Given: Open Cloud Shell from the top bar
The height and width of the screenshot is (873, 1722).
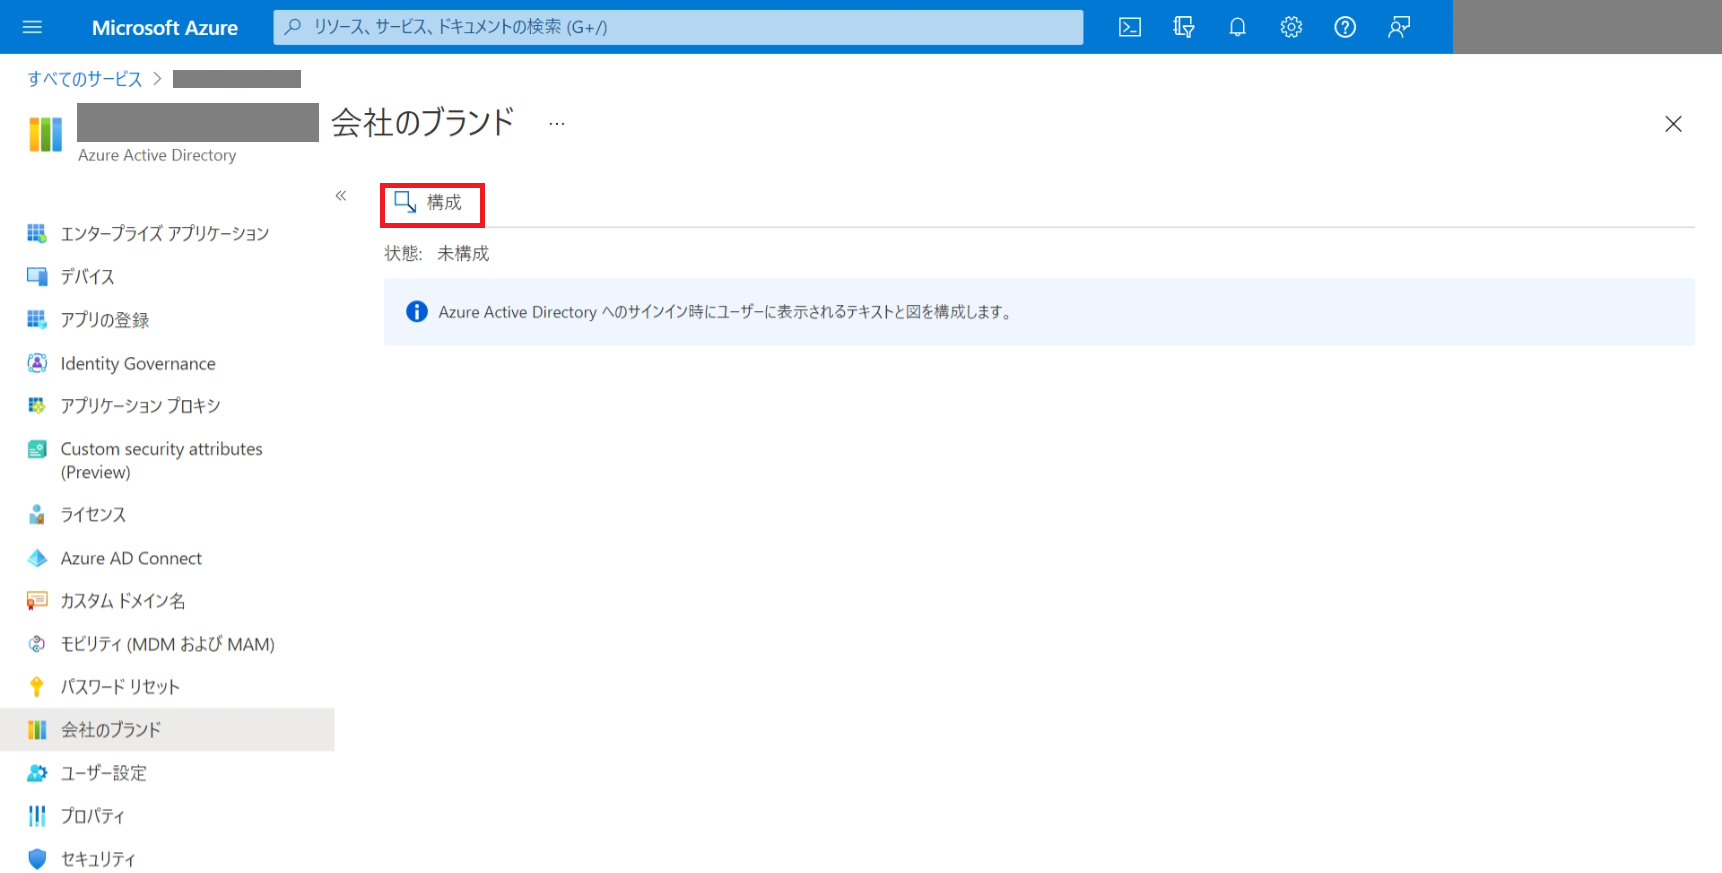Looking at the screenshot, I should [1130, 27].
